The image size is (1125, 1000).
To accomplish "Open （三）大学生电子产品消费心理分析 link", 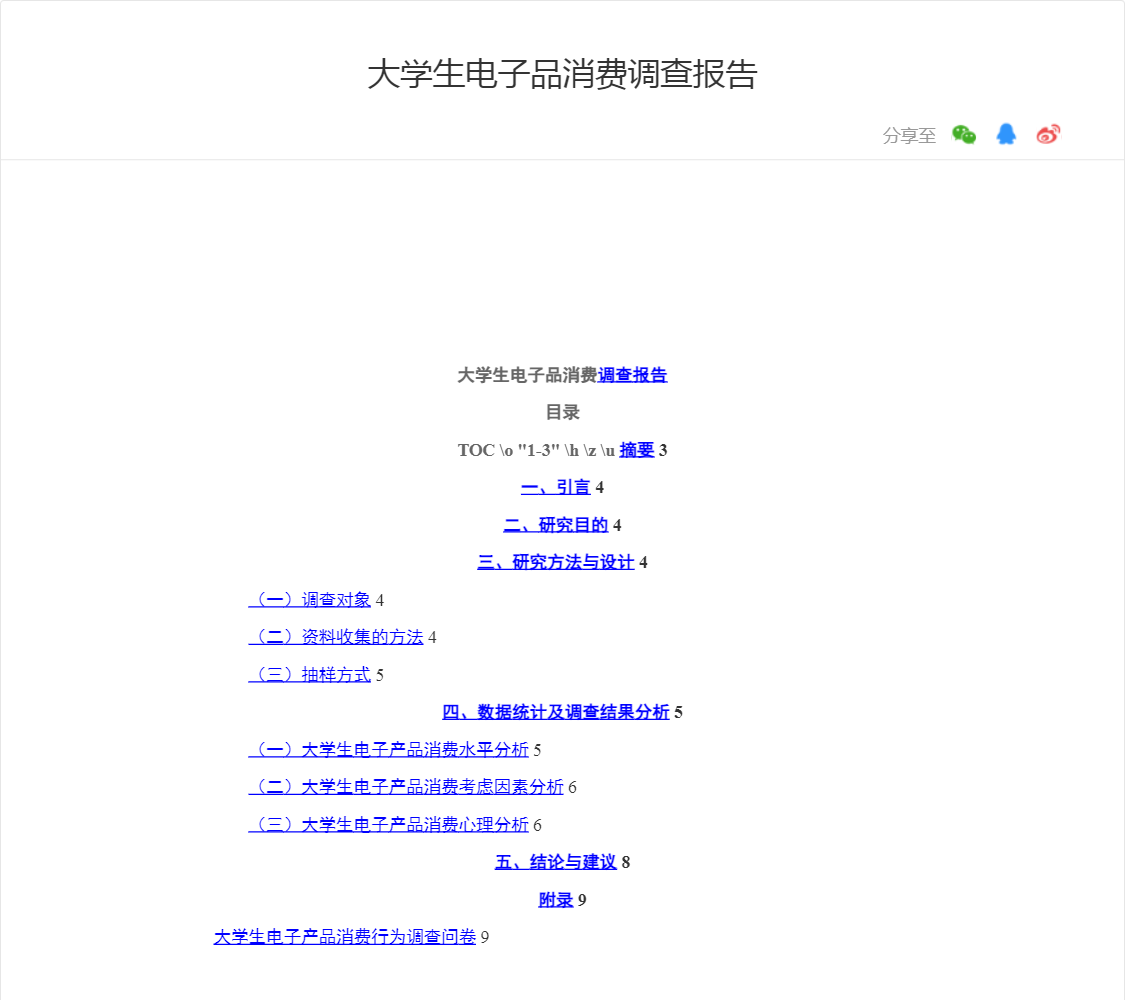I will pos(388,825).
